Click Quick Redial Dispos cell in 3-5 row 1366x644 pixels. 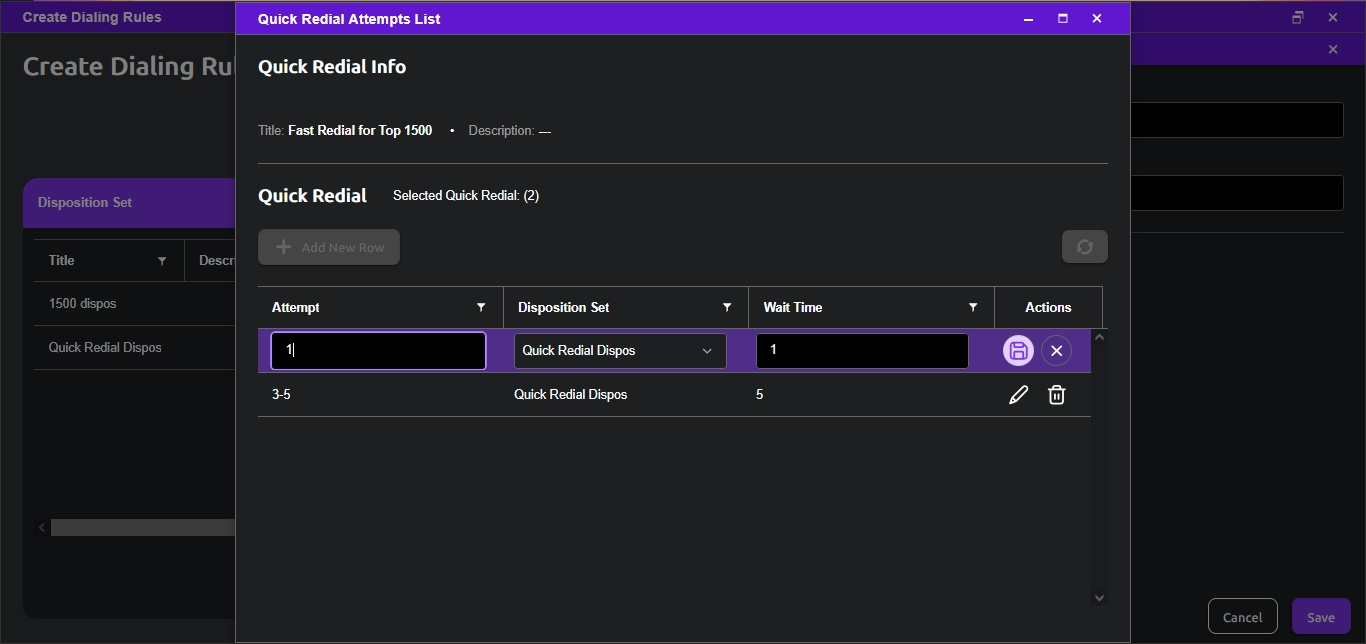click(x=571, y=395)
